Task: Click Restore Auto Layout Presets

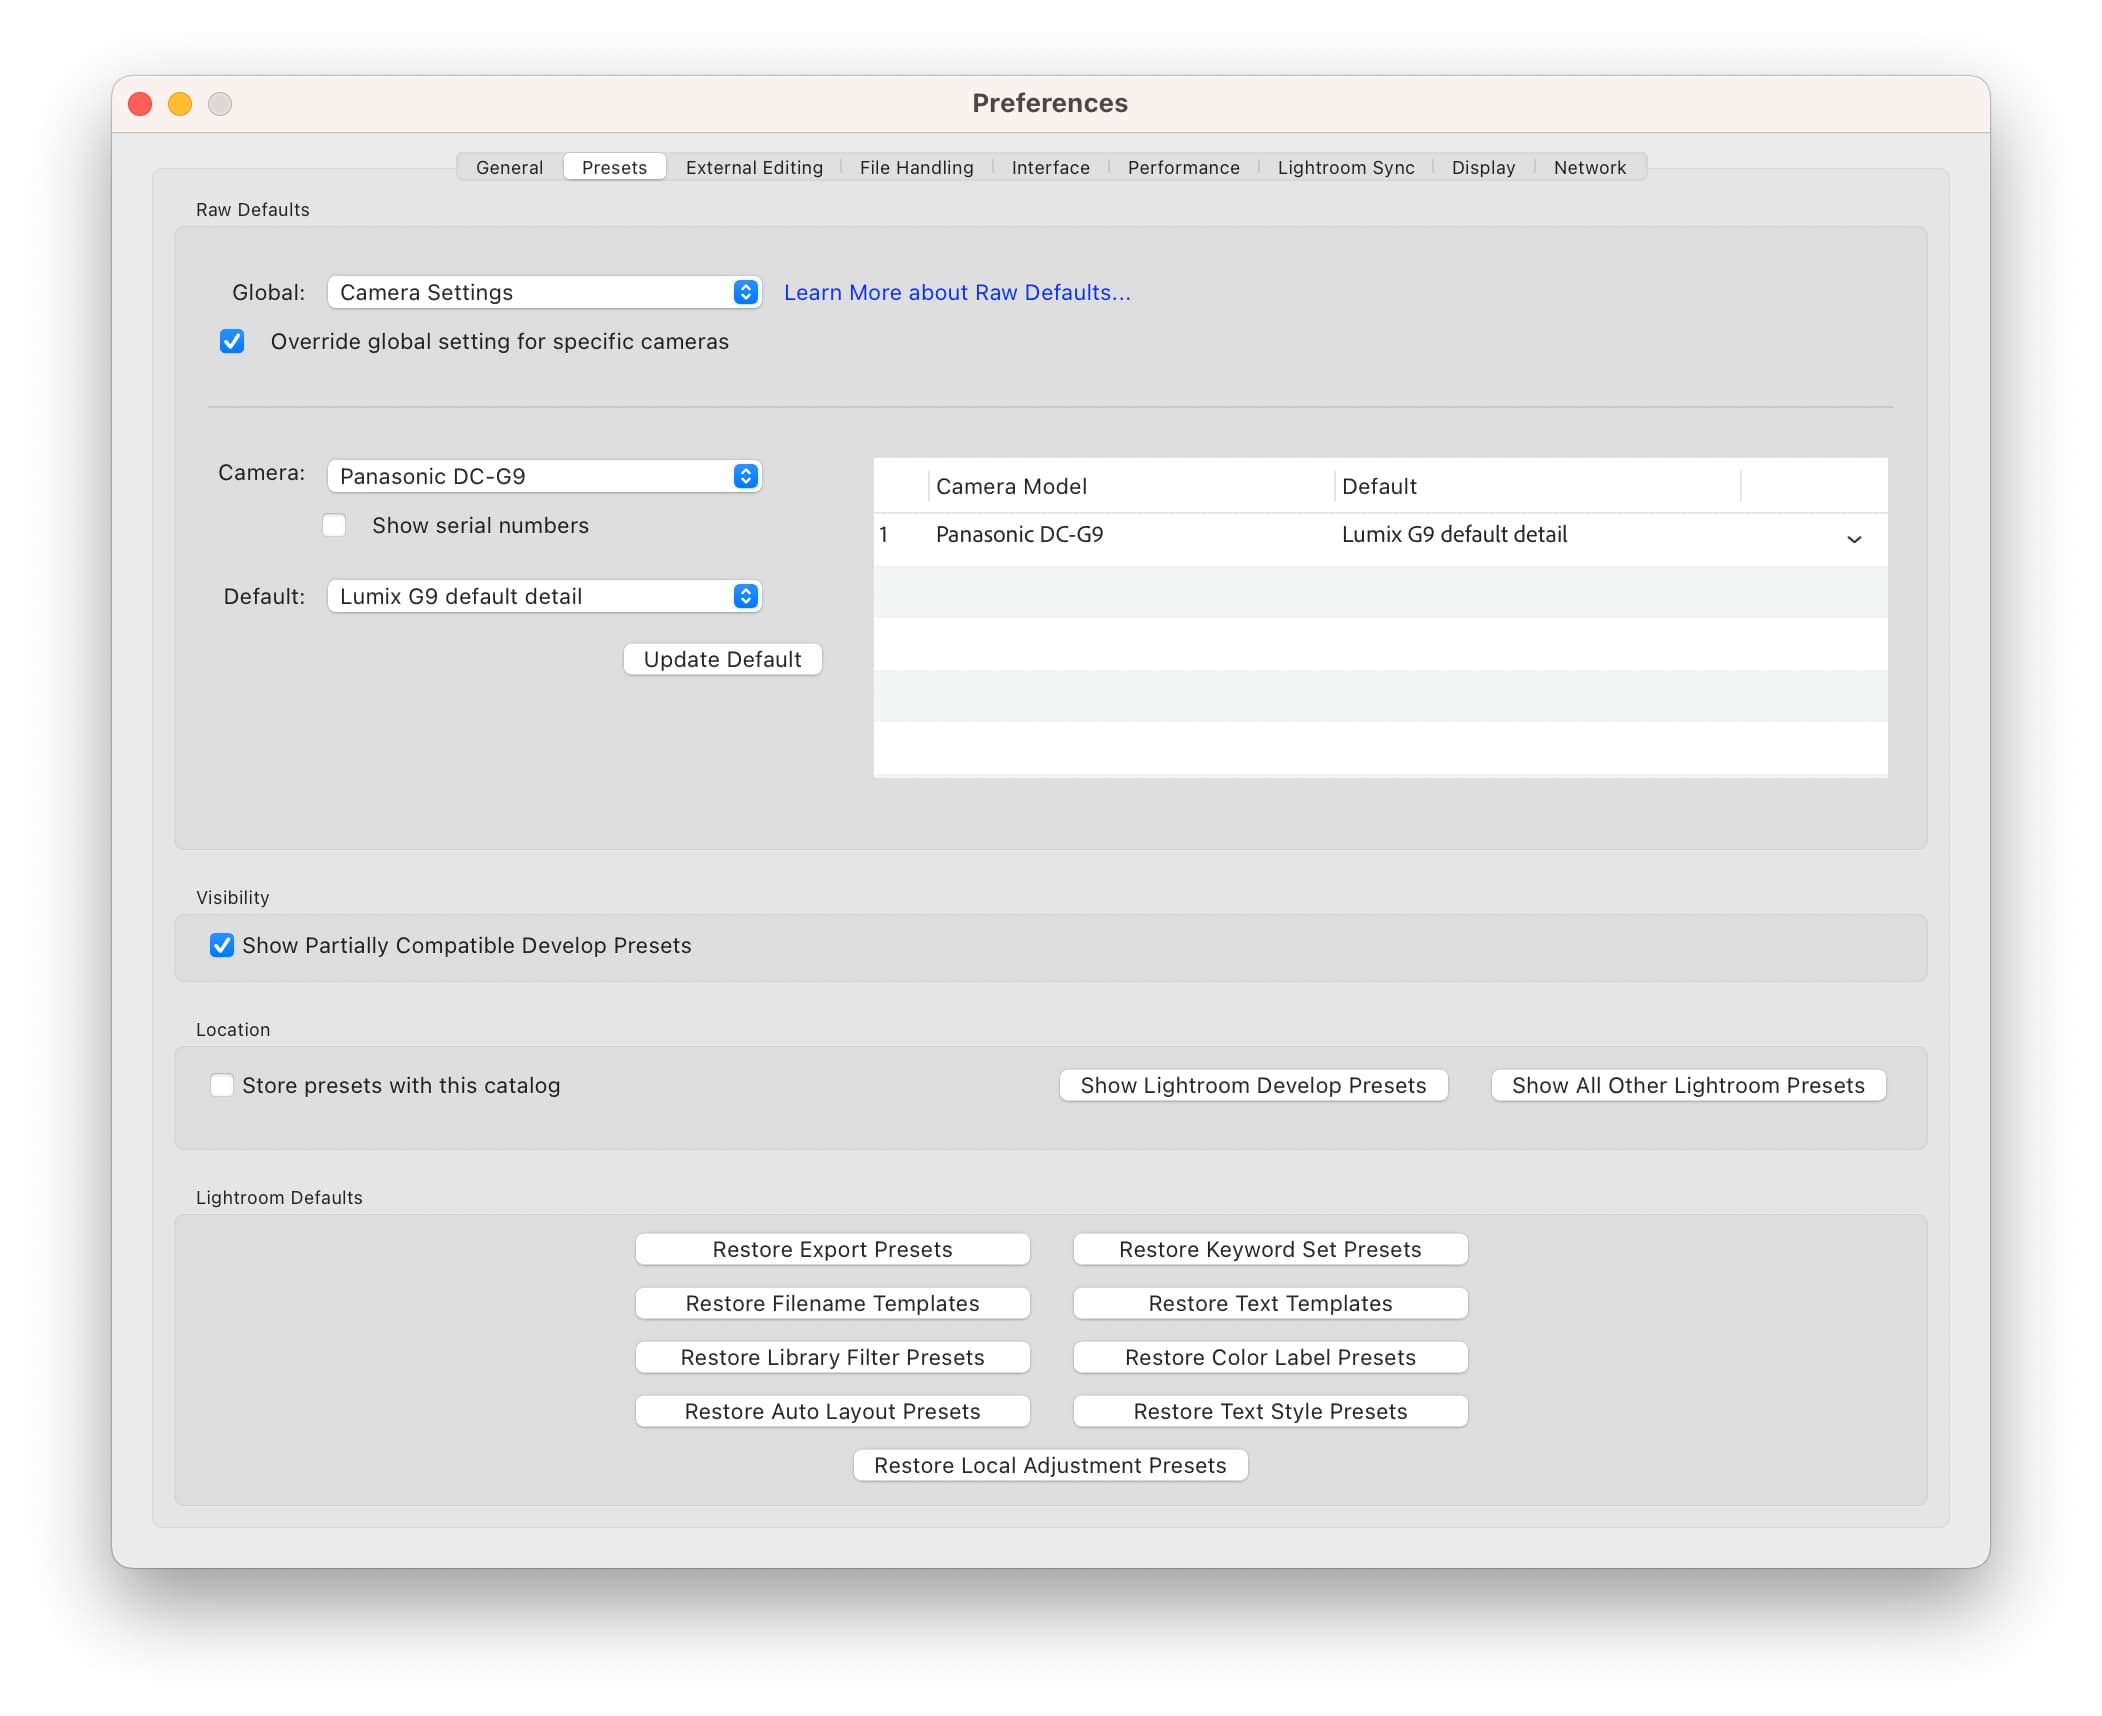Action: 832,1411
